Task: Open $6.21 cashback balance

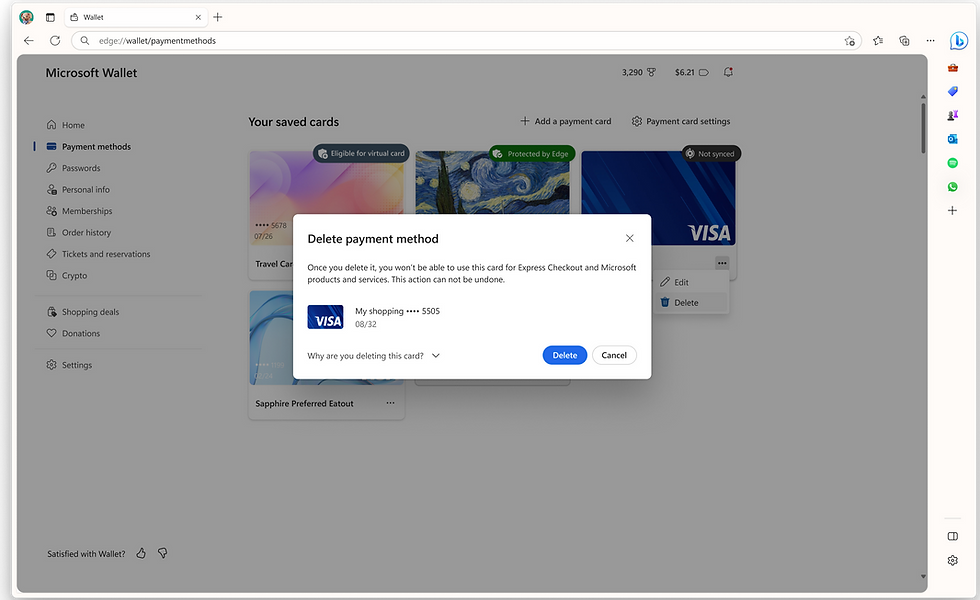Action: [691, 72]
